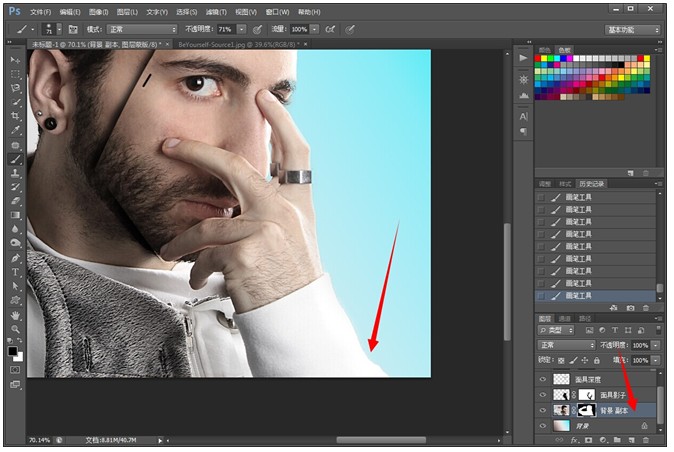Viewport: 674px width, 452px height.
Task: Select the Custom Shape tool
Action: click(15, 300)
